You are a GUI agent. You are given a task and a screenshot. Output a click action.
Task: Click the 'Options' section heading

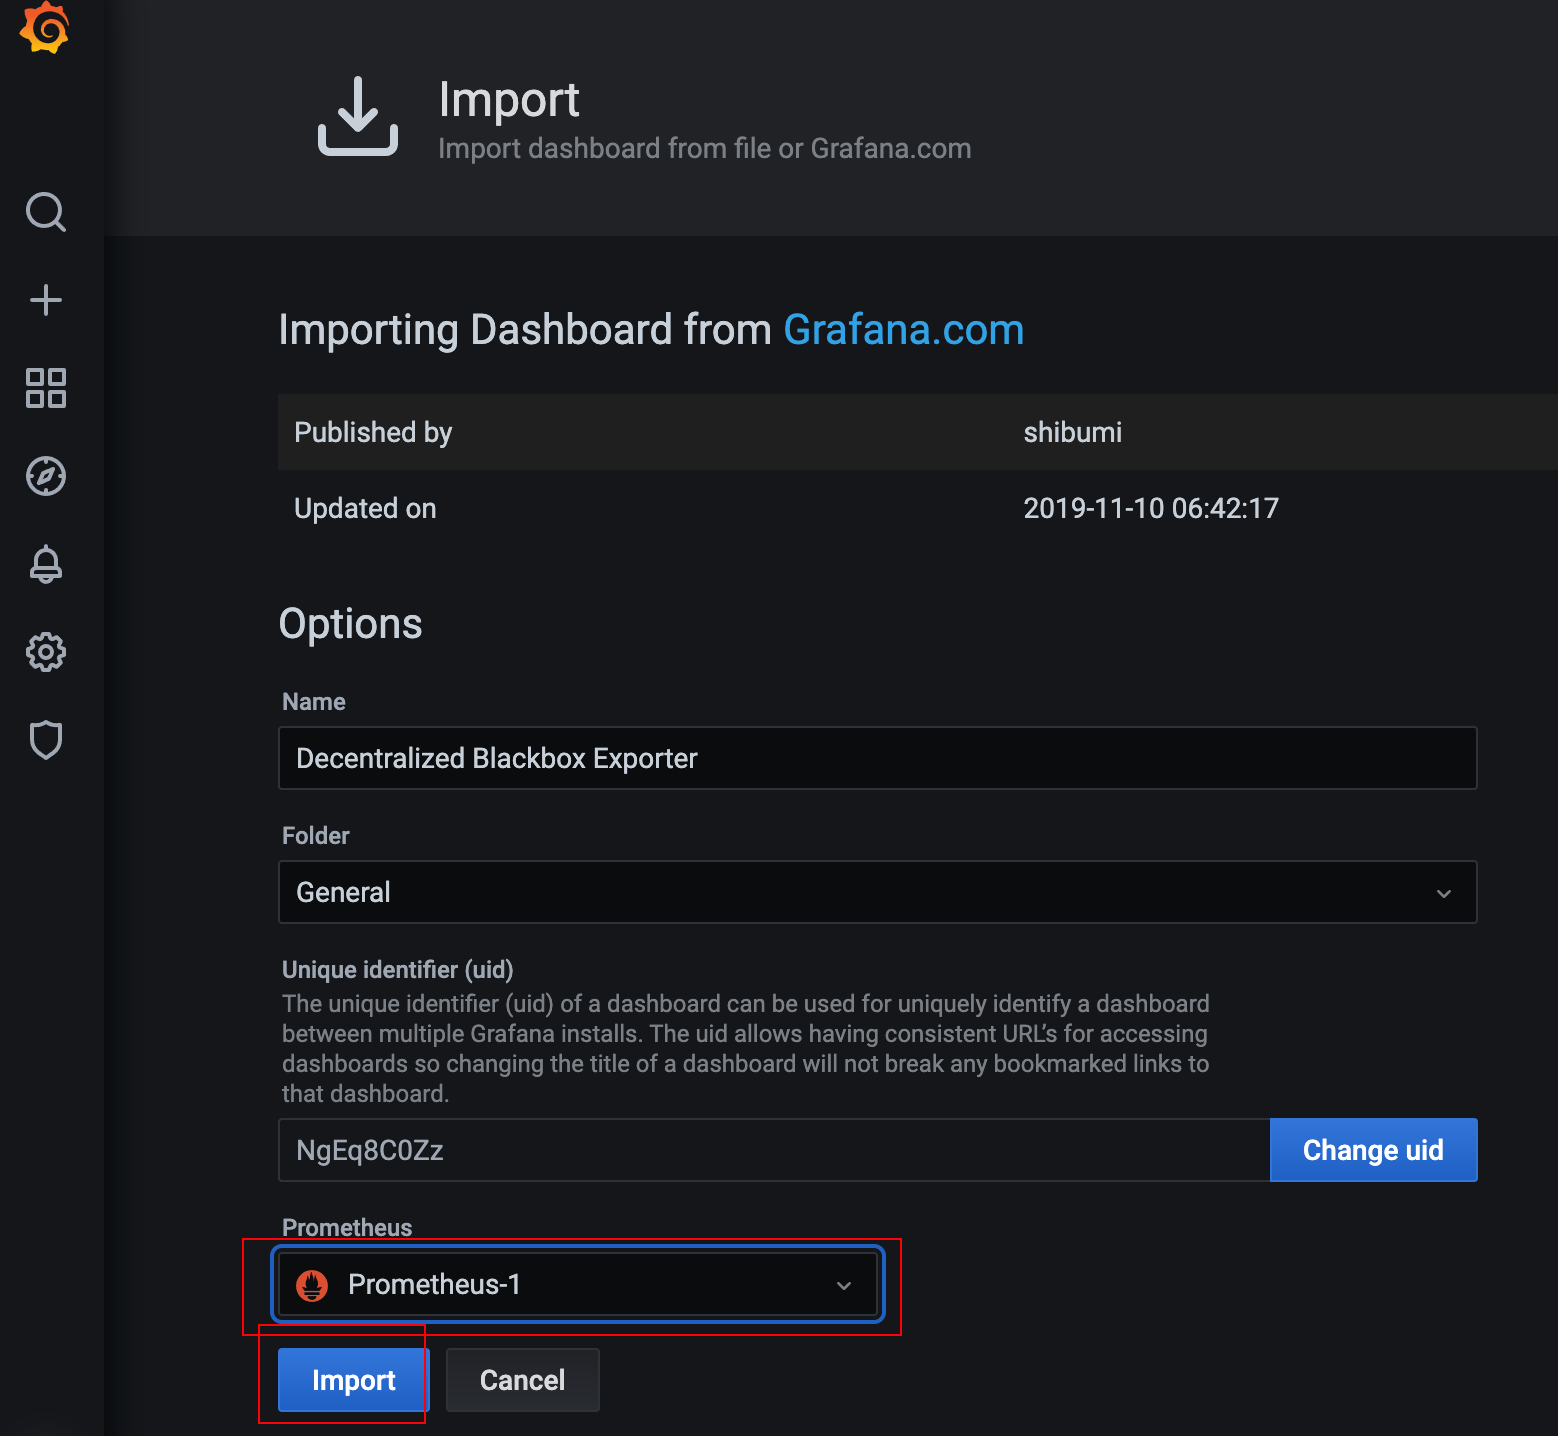pos(350,624)
